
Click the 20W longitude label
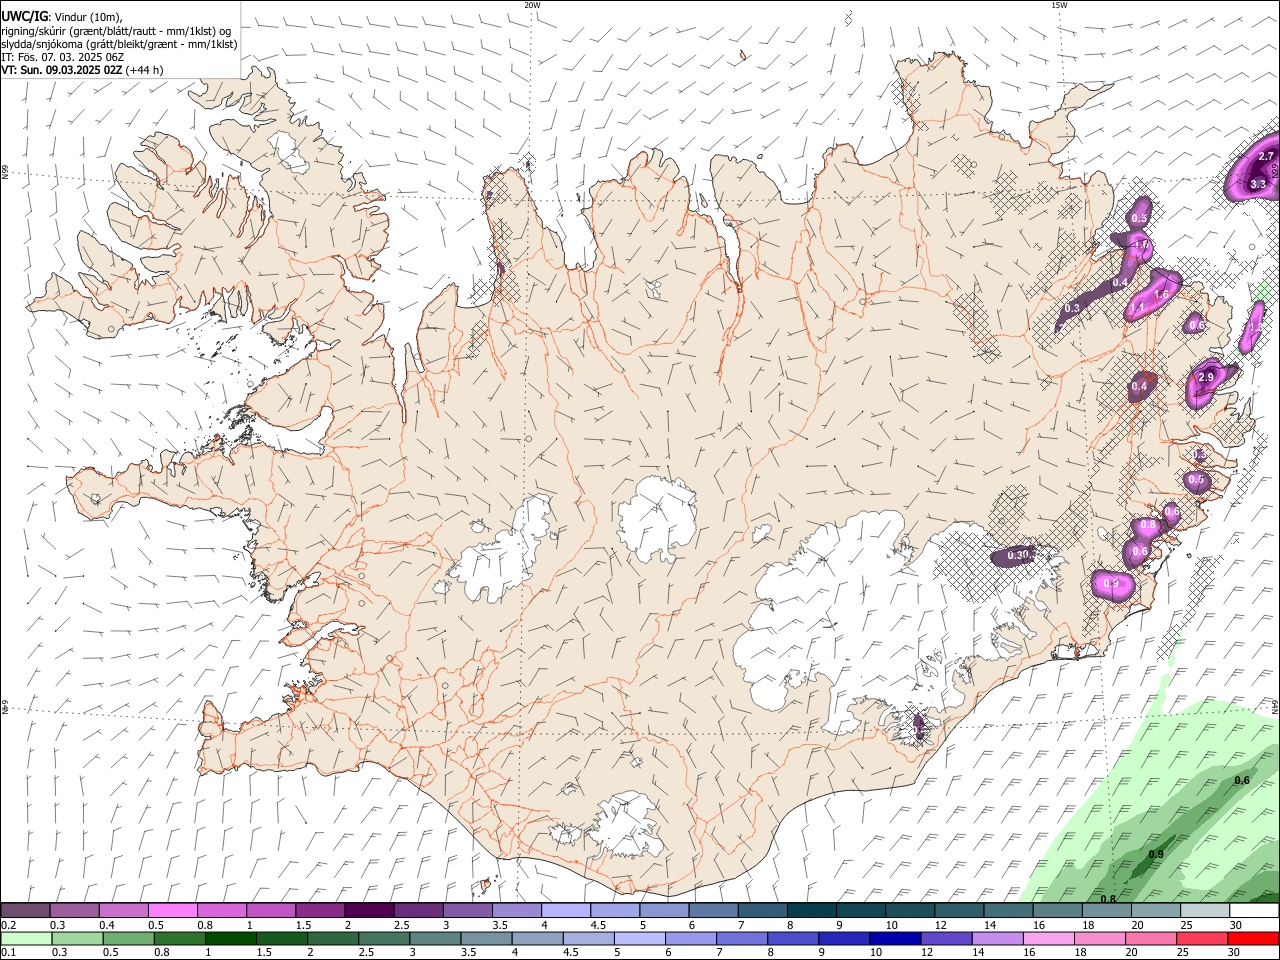[532, 5]
